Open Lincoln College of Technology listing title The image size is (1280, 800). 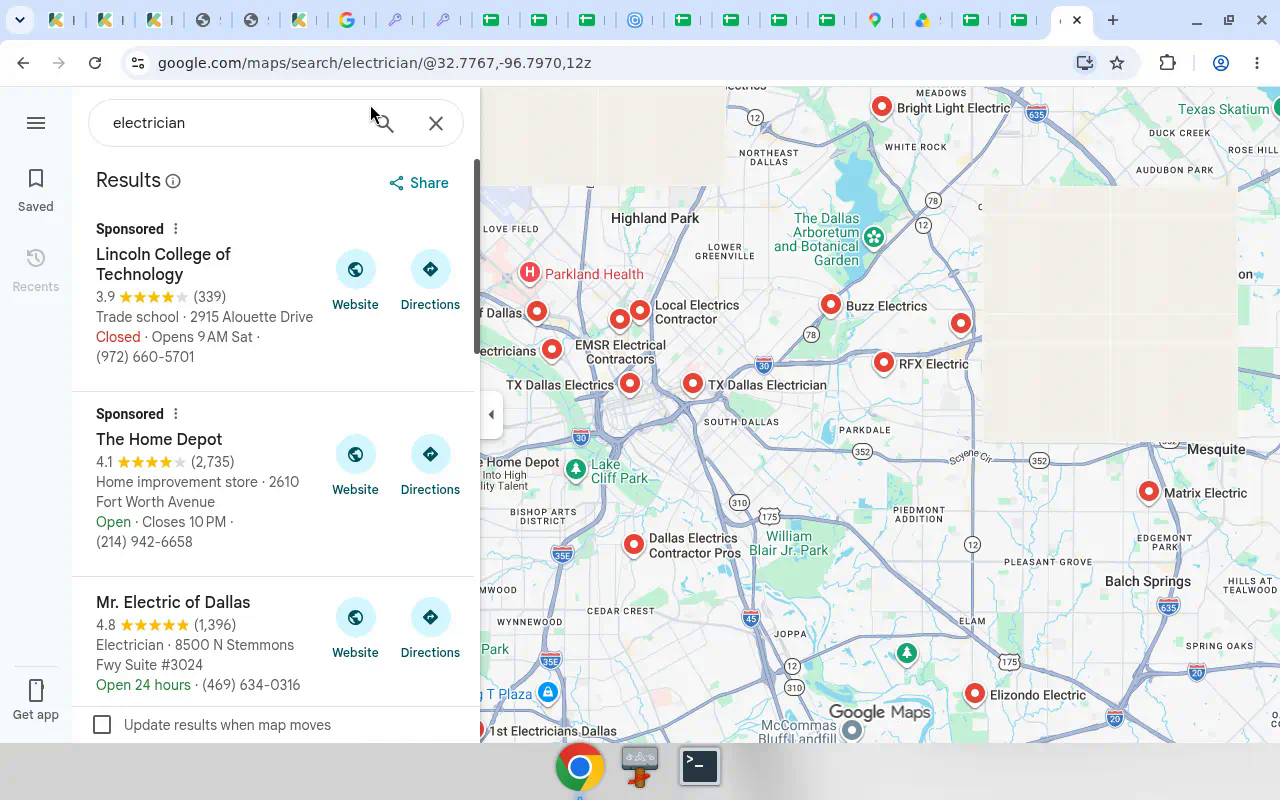click(x=163, y=264)
